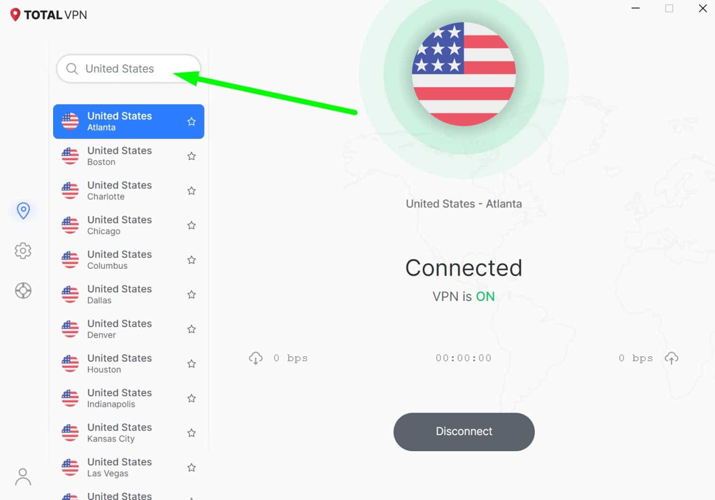
Task: Click the United States search field
Action: (129, 69)
